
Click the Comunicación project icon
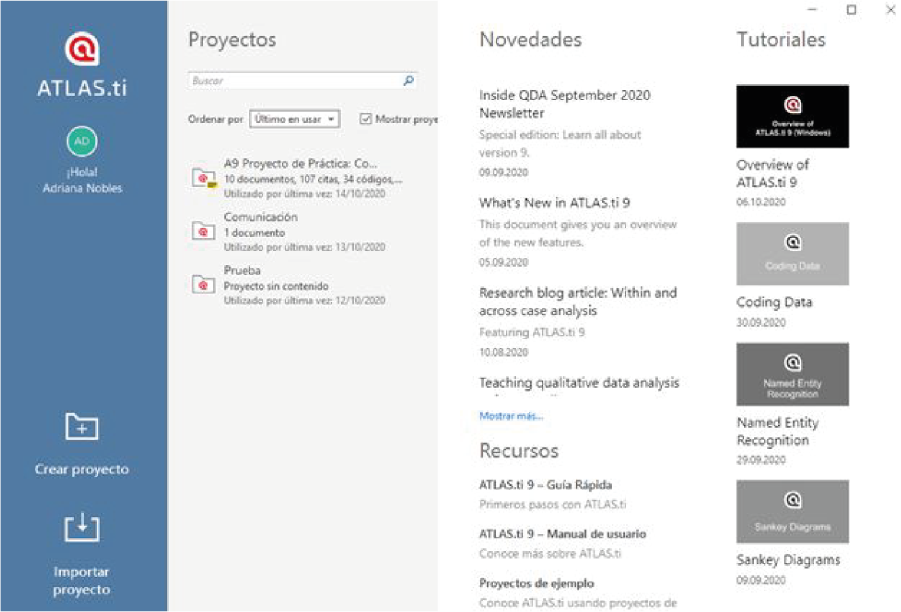coord(203,231)
